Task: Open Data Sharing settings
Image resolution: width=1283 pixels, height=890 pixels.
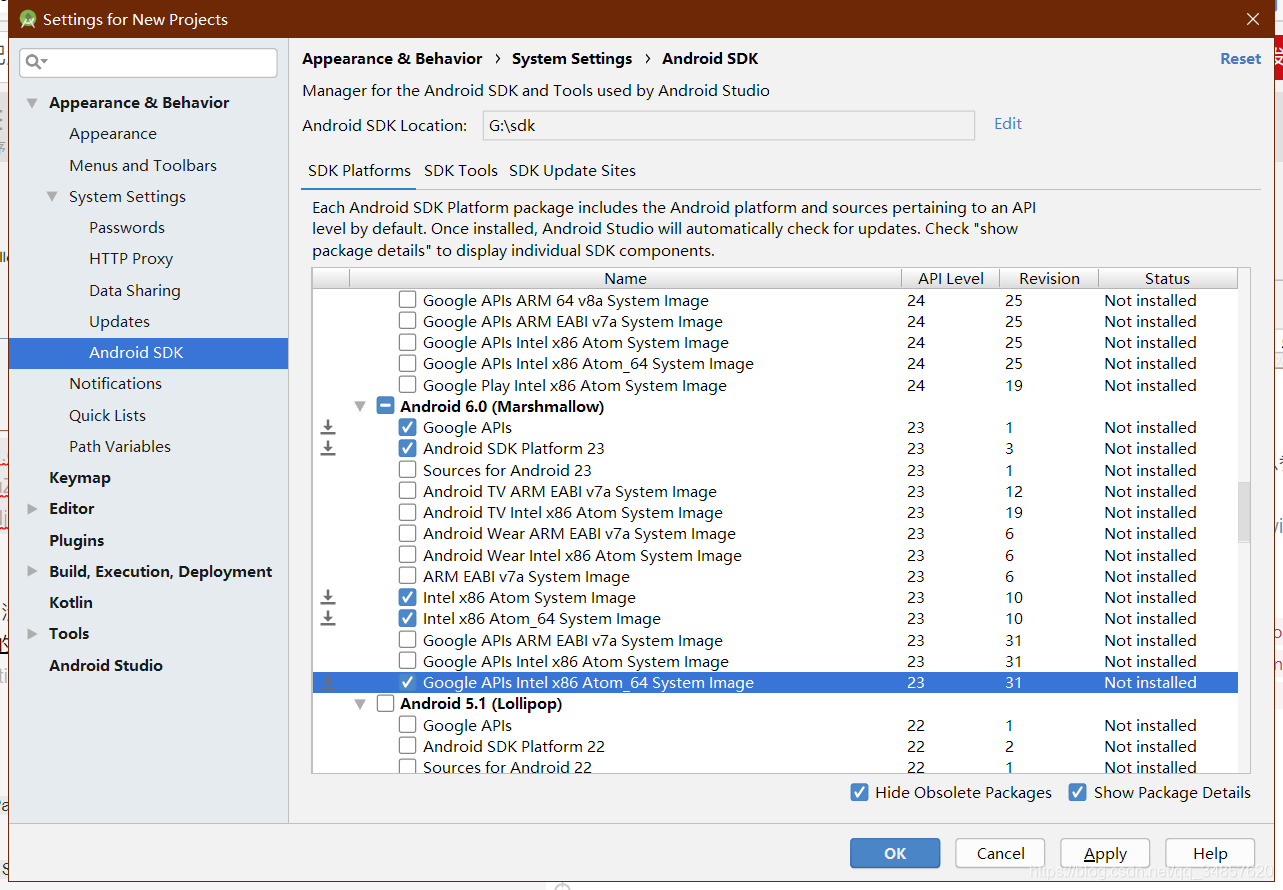Action: (x=135, y=290)
